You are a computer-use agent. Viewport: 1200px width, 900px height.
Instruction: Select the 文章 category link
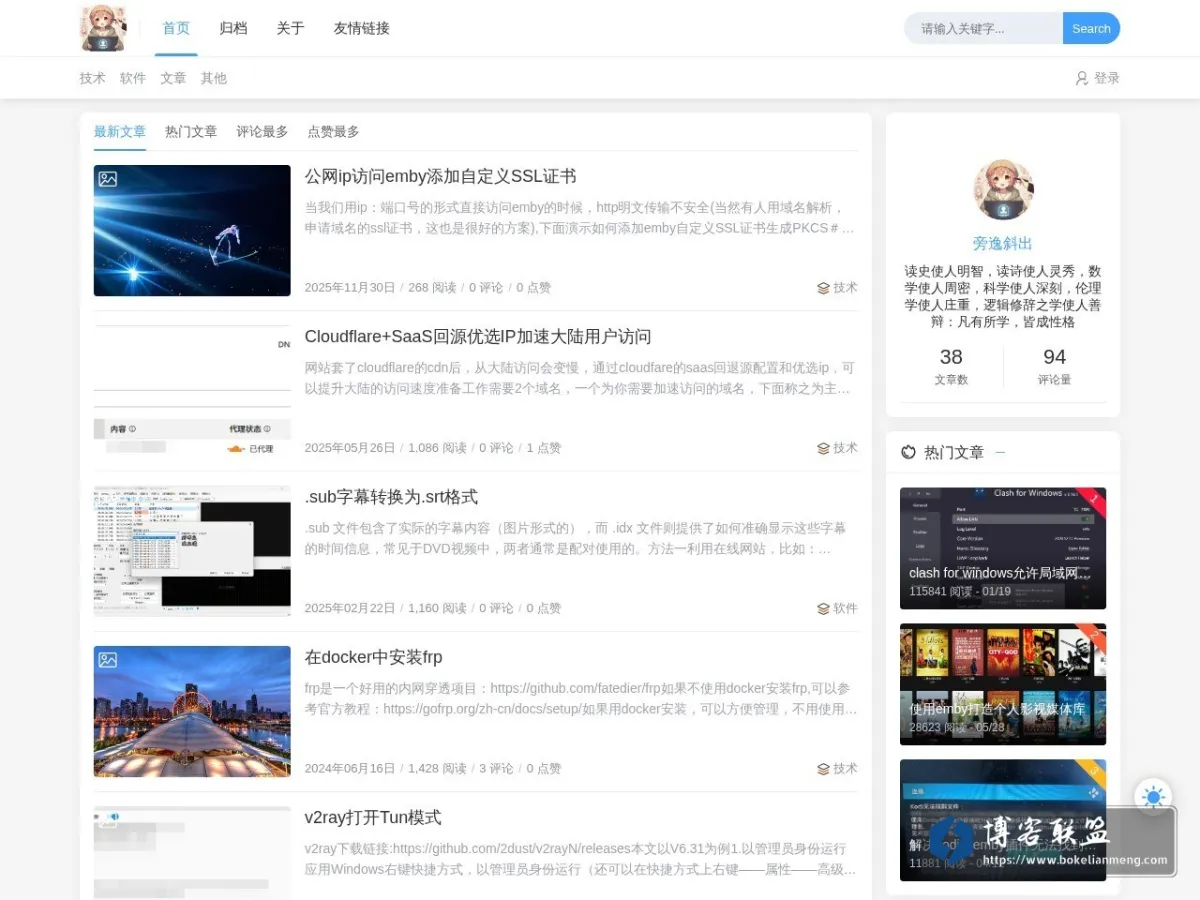pyautogui.click(x=173, y=78)
